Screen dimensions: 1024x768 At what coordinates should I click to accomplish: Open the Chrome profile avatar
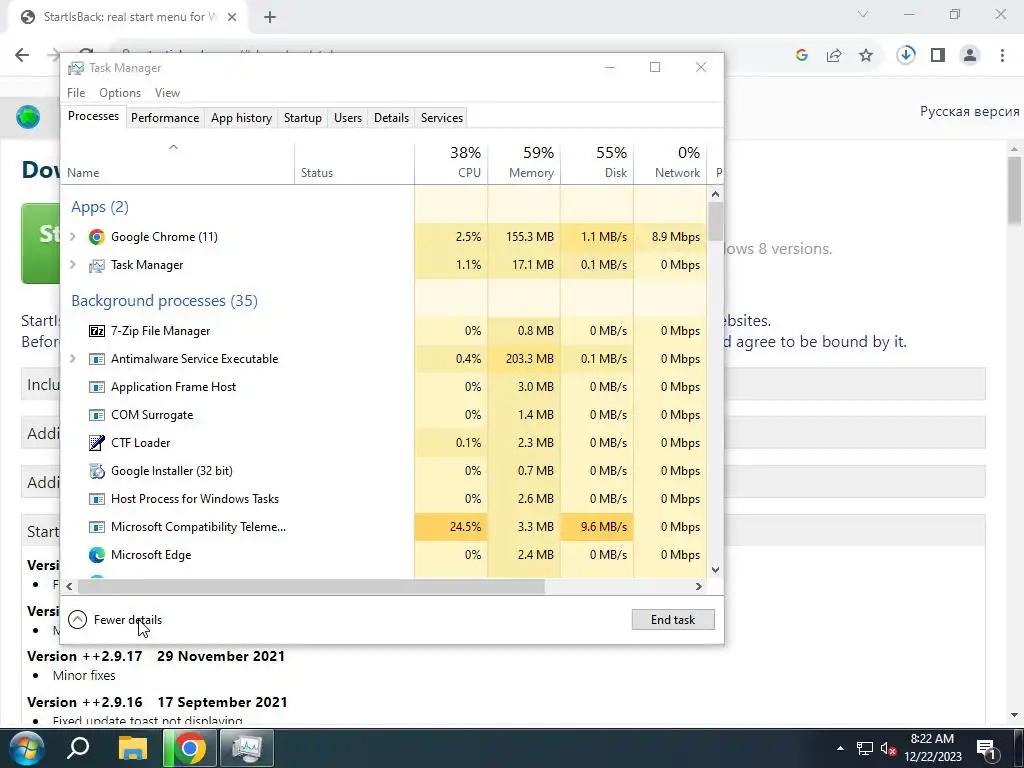pos(970,55)
